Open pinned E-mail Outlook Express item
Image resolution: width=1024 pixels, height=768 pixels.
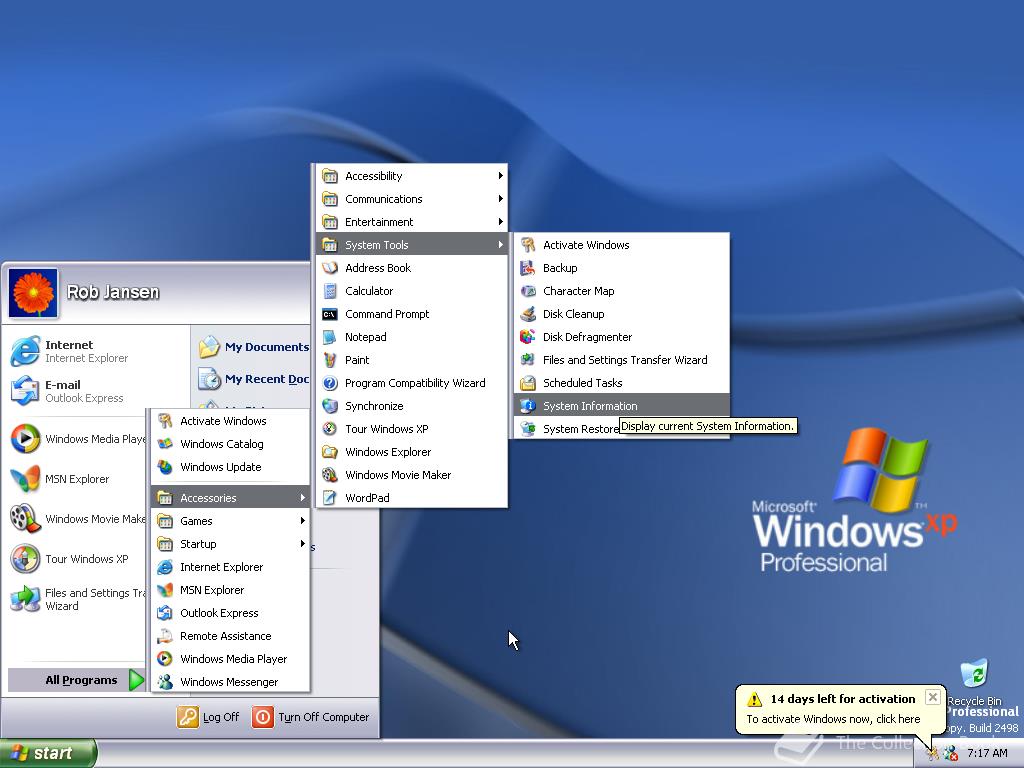click(96, 391)
